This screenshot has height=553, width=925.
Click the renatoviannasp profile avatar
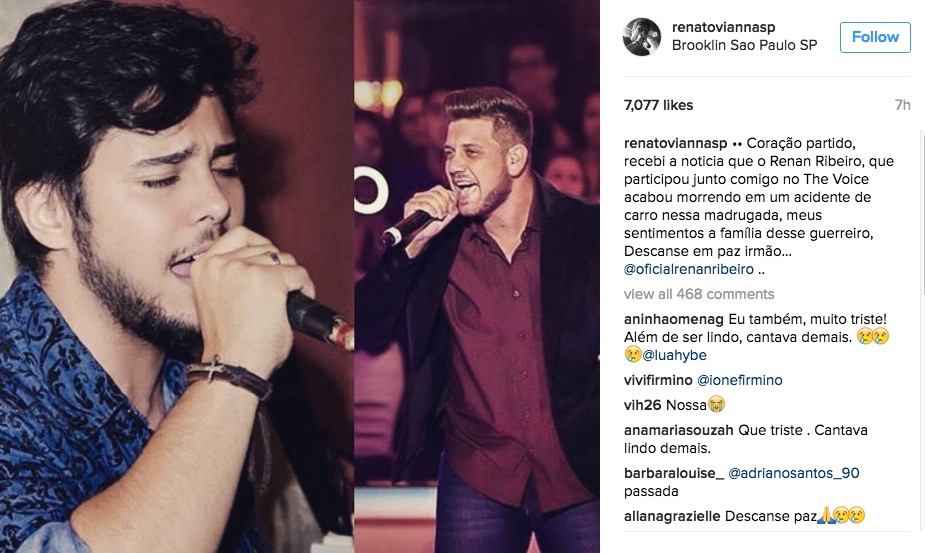(x=642, y=37)
